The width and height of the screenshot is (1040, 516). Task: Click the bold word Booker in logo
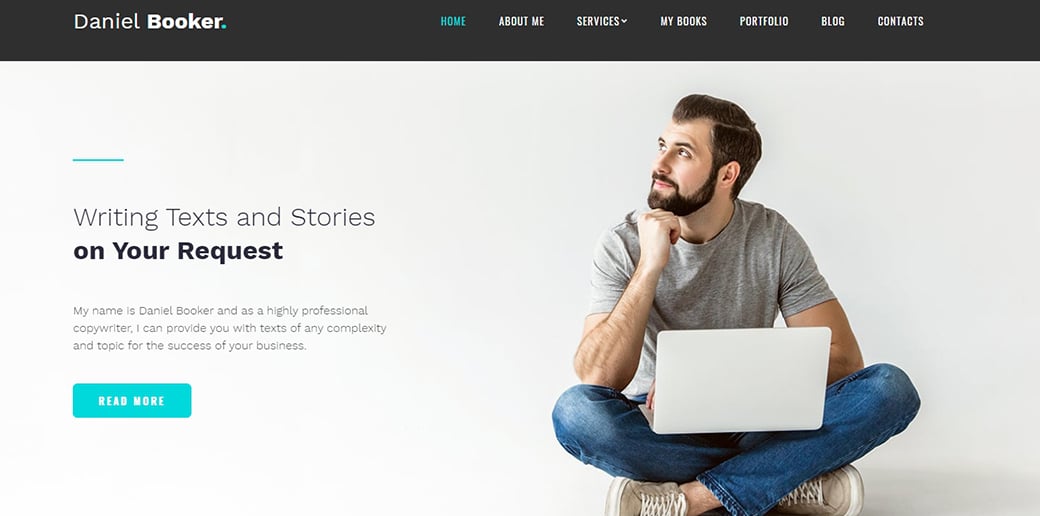tap(184, 21)
